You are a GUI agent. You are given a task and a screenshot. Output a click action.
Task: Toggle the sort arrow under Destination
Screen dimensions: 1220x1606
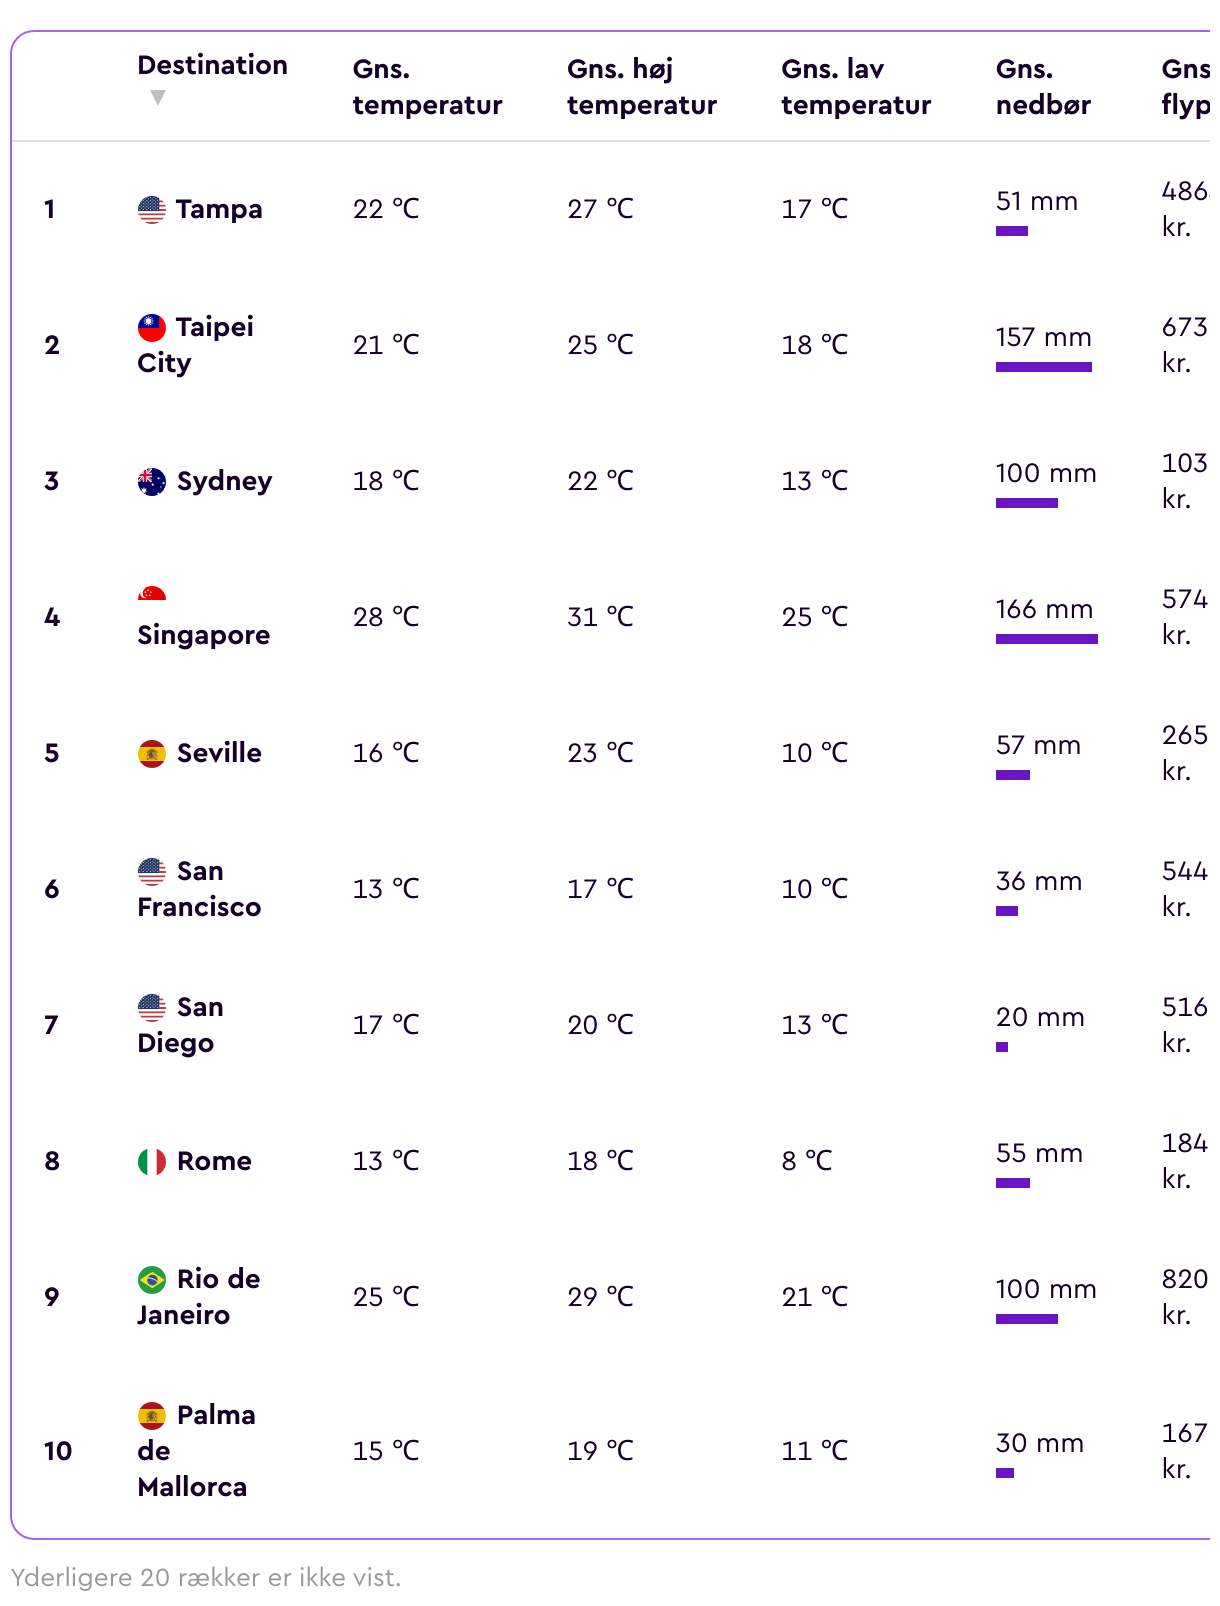tap(157, 97)
